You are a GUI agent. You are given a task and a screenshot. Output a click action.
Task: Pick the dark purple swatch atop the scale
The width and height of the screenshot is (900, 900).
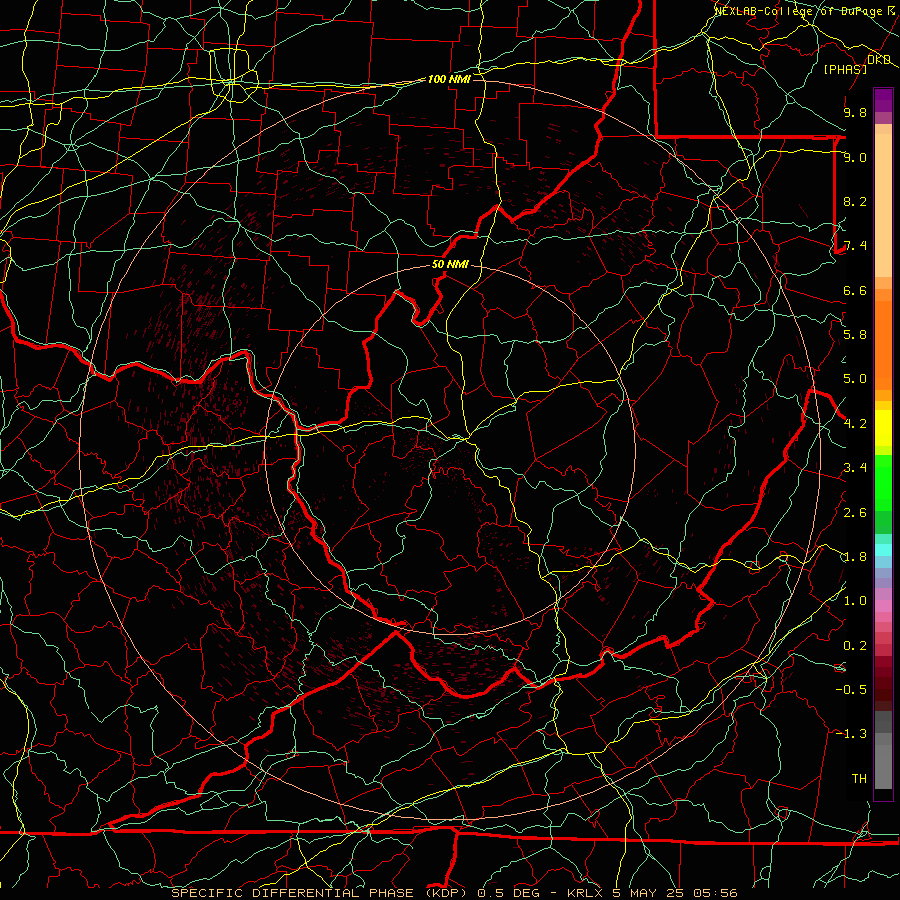click(x=883, y=100)
